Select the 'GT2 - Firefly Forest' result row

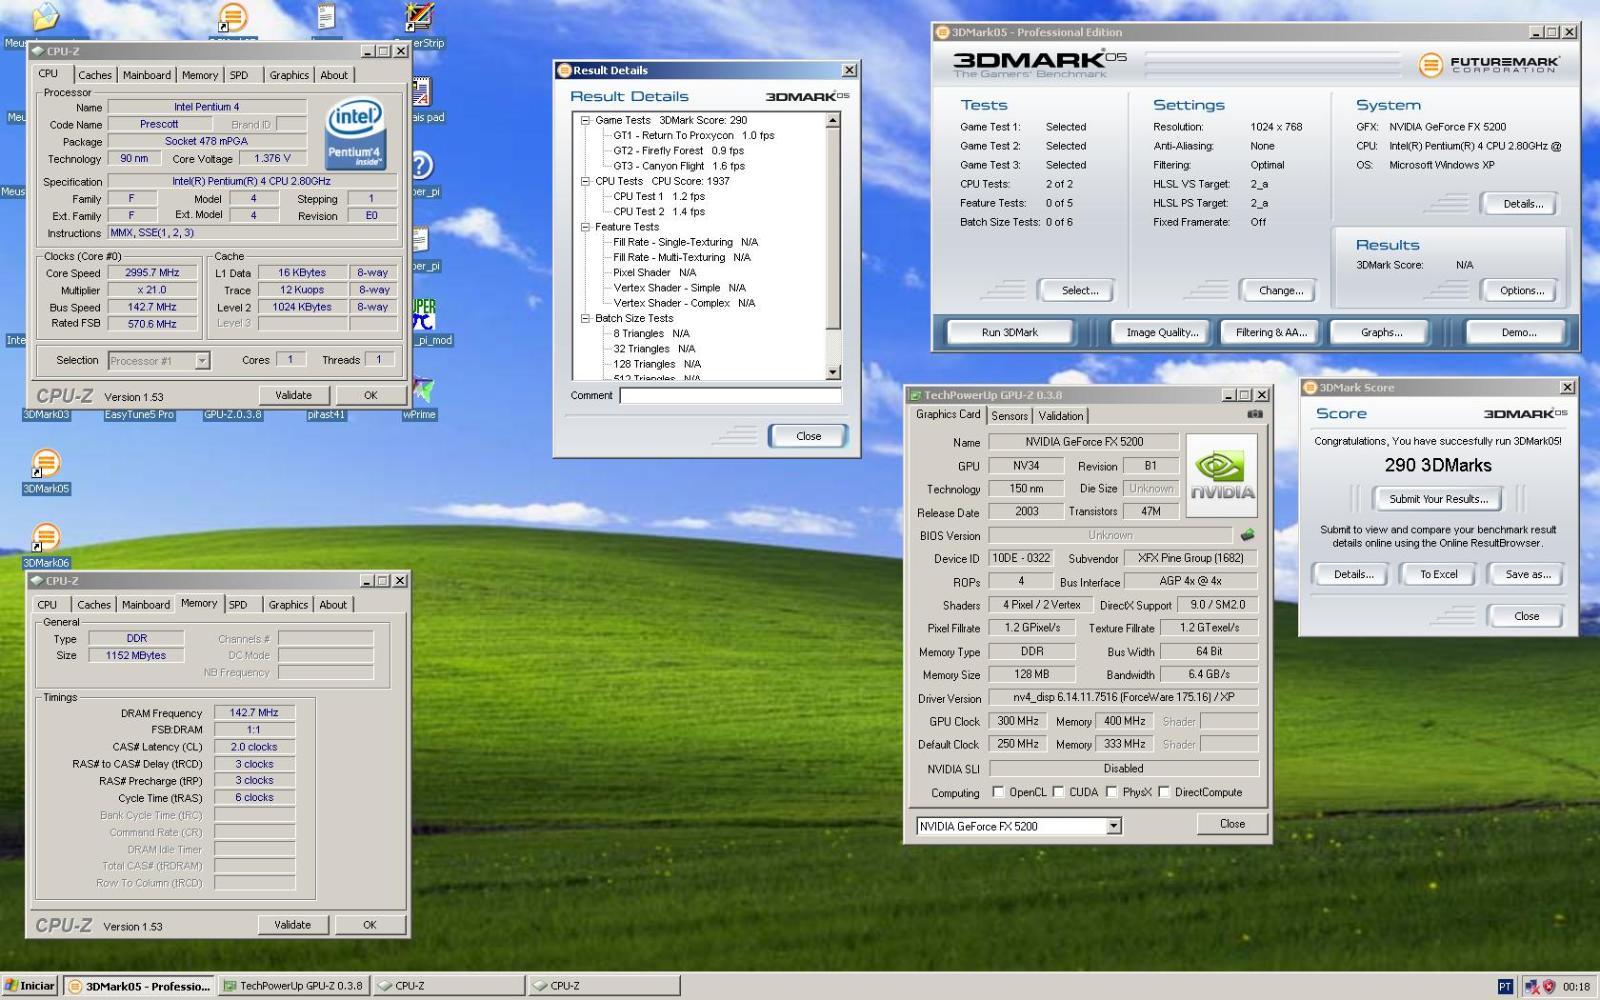tap(678, 151)
